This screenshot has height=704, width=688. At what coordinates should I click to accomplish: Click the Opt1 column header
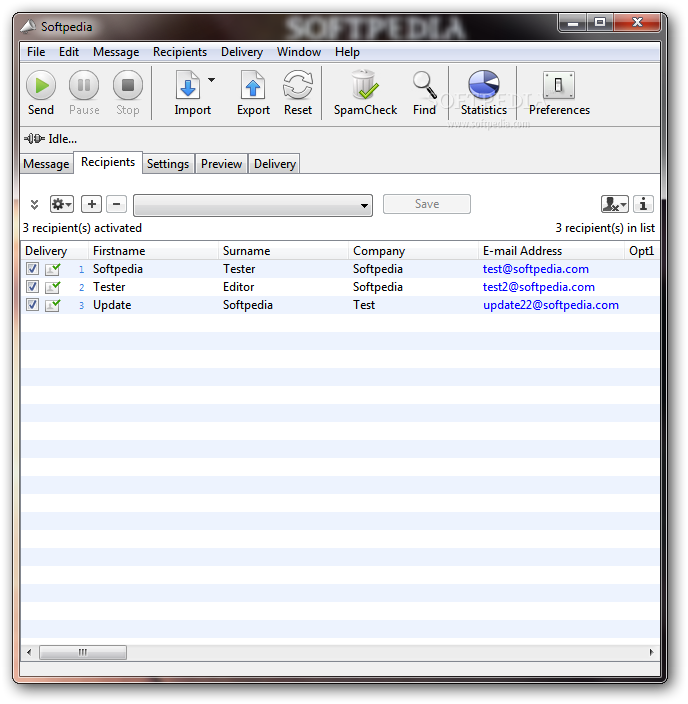pos(642,251)
